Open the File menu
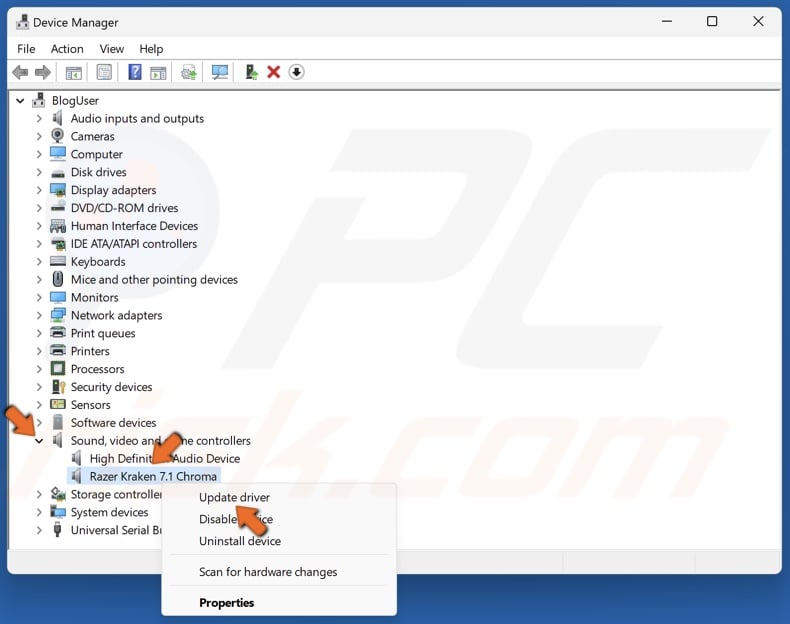 pos(26,49)
